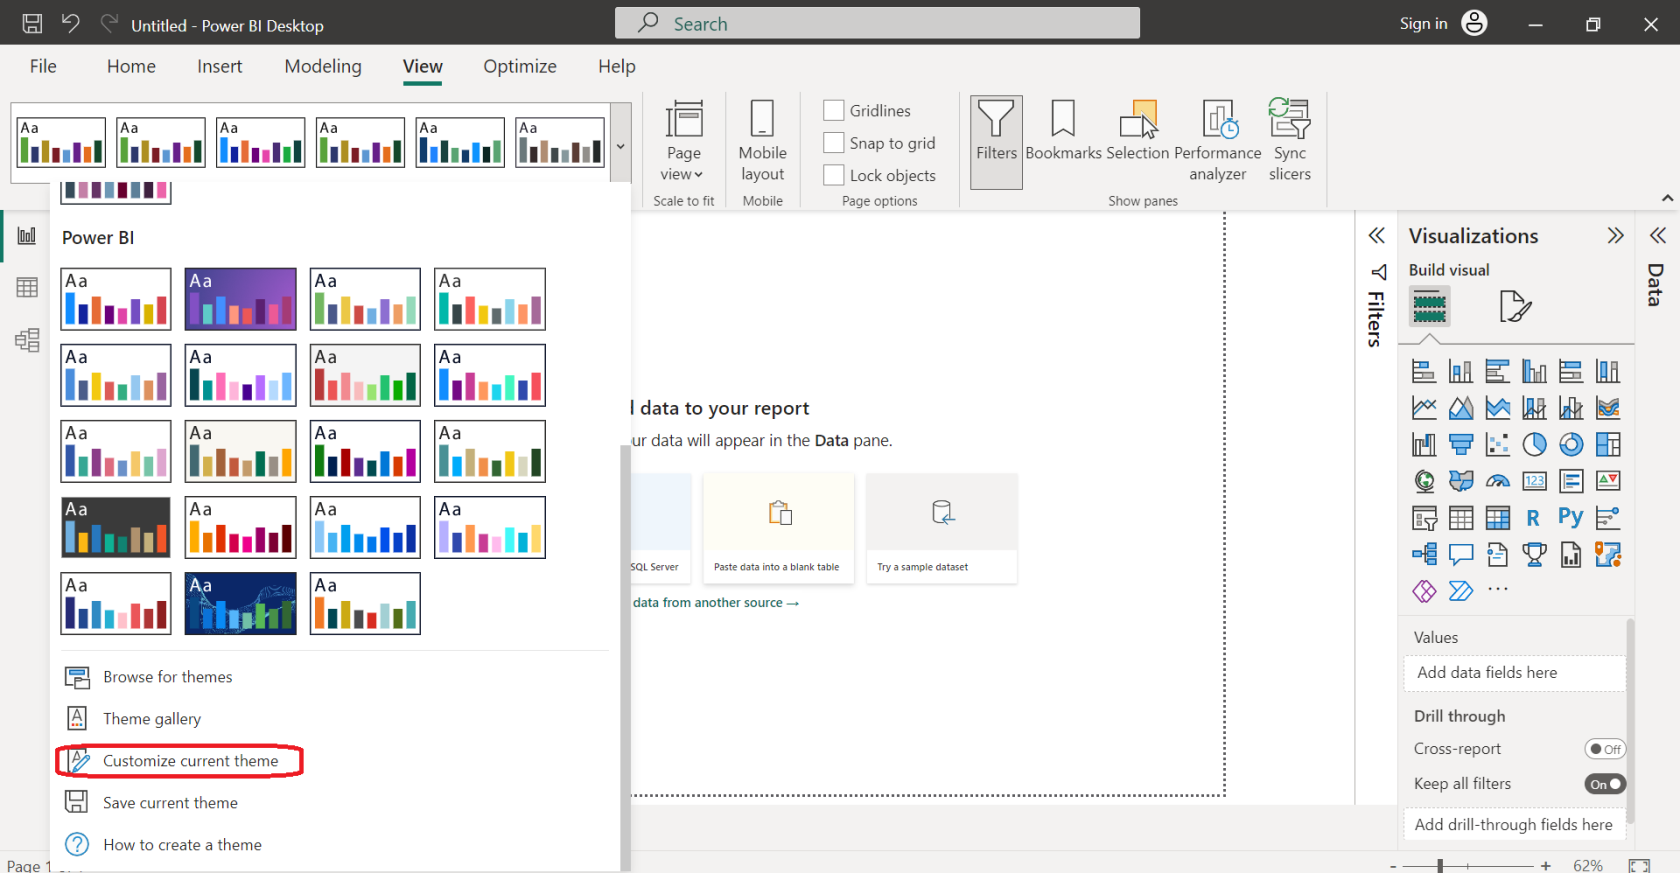1680x873 pixels.
Task: Open Table view in left sidebar
Action: click(x=27, y=288)
